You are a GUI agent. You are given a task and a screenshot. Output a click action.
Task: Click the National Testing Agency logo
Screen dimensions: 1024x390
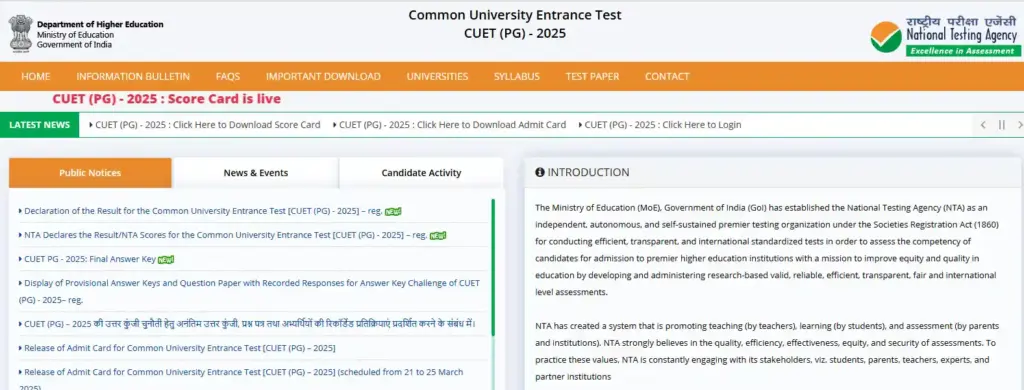pyautogui.click(x=944, y=37)
